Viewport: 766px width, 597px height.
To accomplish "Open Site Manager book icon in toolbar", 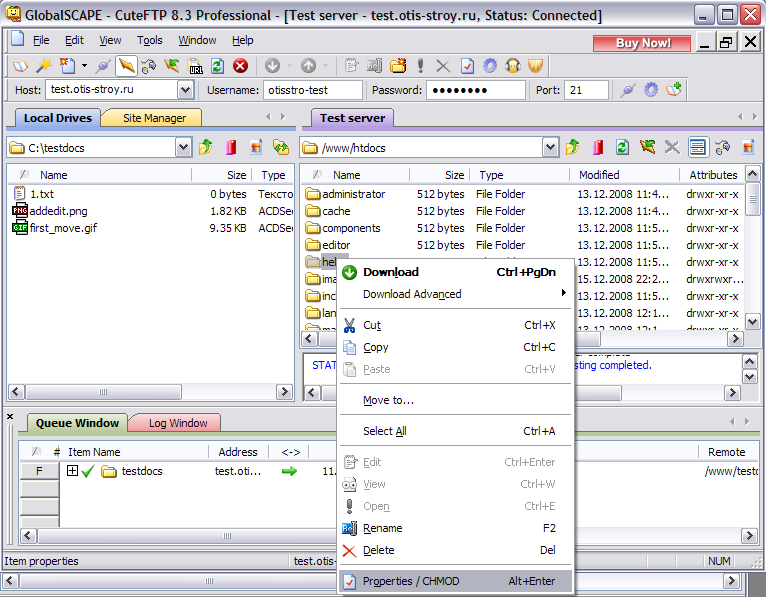I will 21,65.
